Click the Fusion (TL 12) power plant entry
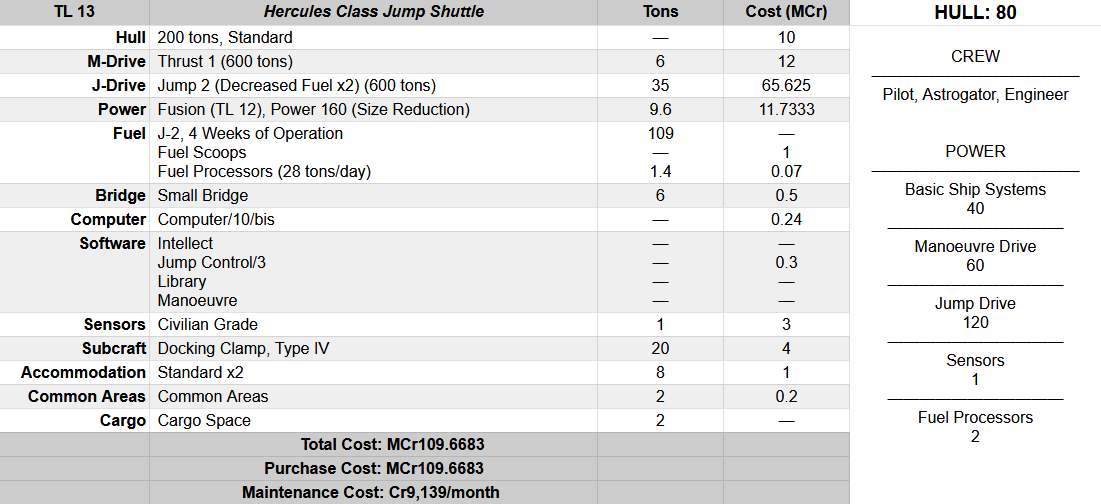This screenshot has height=504, width=1101. point(313,109)
